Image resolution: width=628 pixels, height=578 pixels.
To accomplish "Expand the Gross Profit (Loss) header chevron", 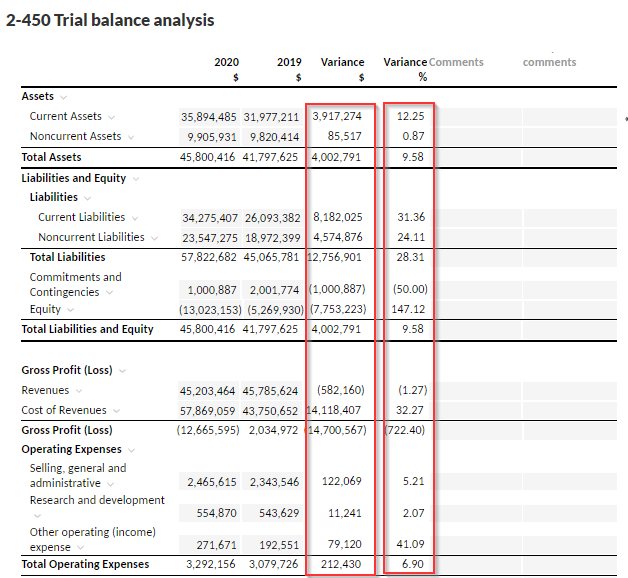I will click(122, 371).
